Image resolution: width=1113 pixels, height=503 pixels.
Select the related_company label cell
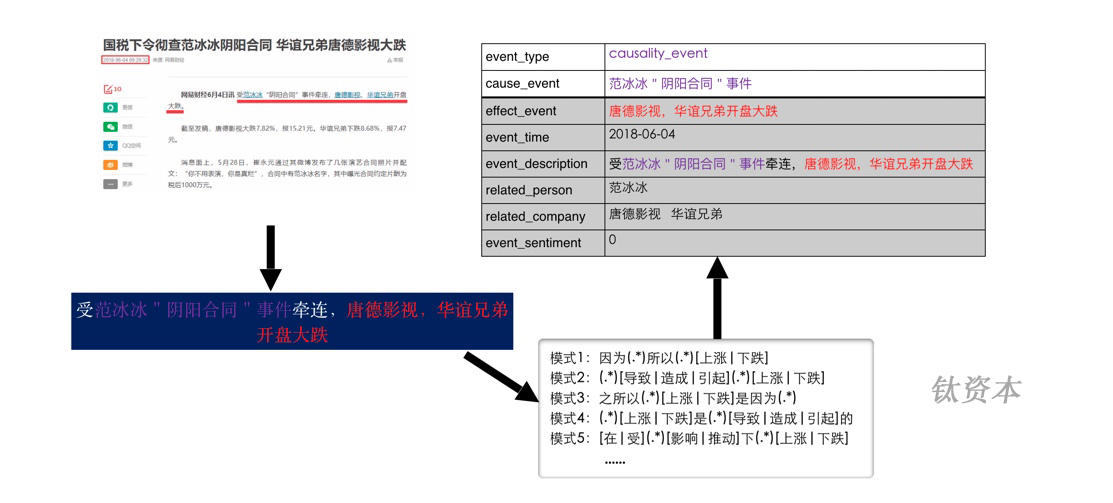[x=542, y=216]
